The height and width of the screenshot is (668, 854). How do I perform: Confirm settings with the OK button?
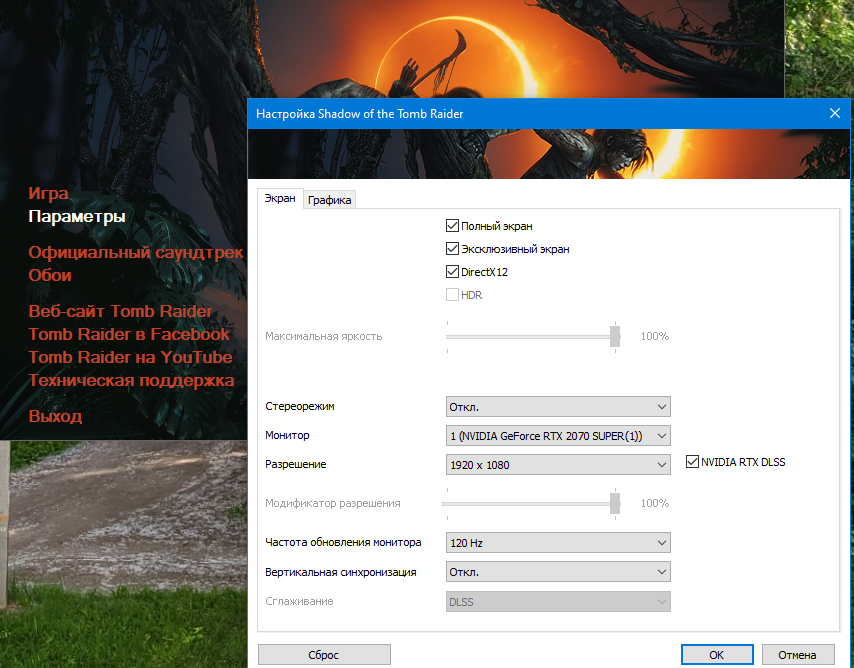pos(717,654)
